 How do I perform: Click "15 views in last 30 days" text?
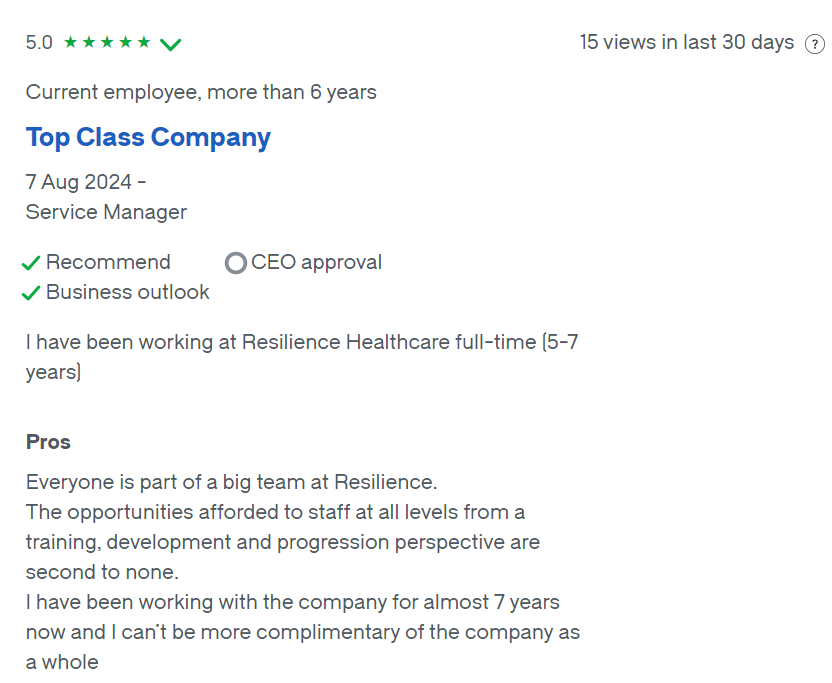(686, 43)
